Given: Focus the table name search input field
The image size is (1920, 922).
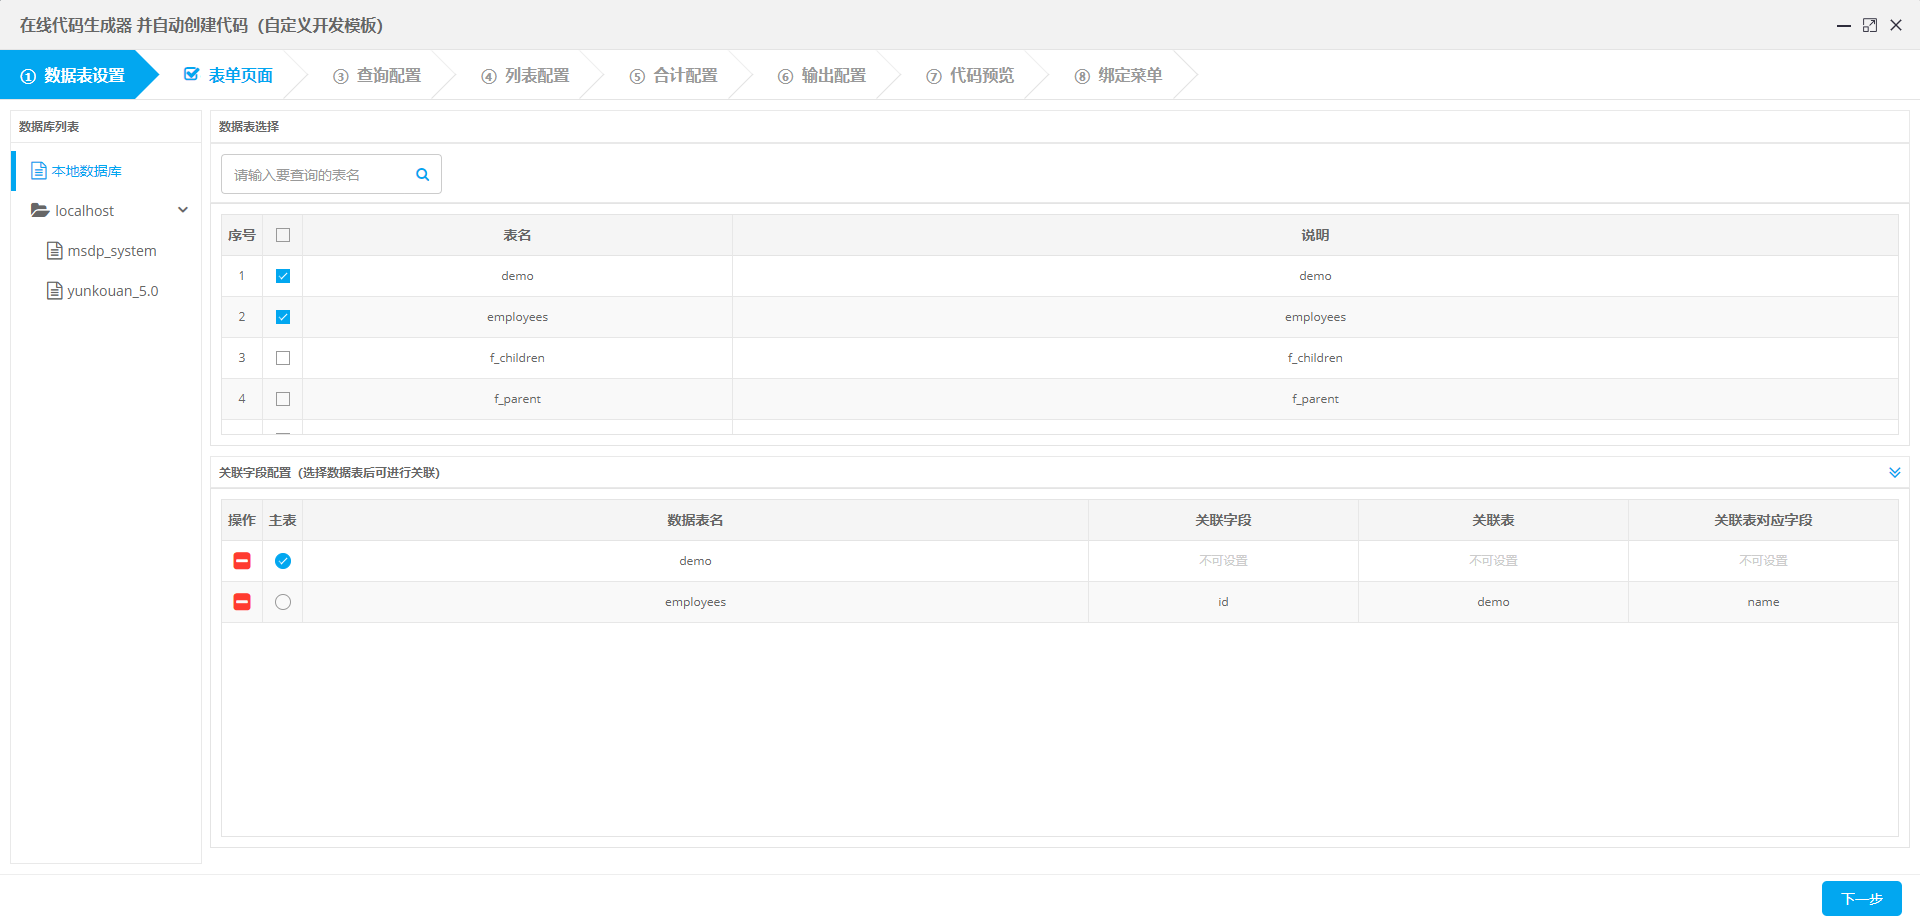Looking at the screenshot, I should [x=318, y=175].
